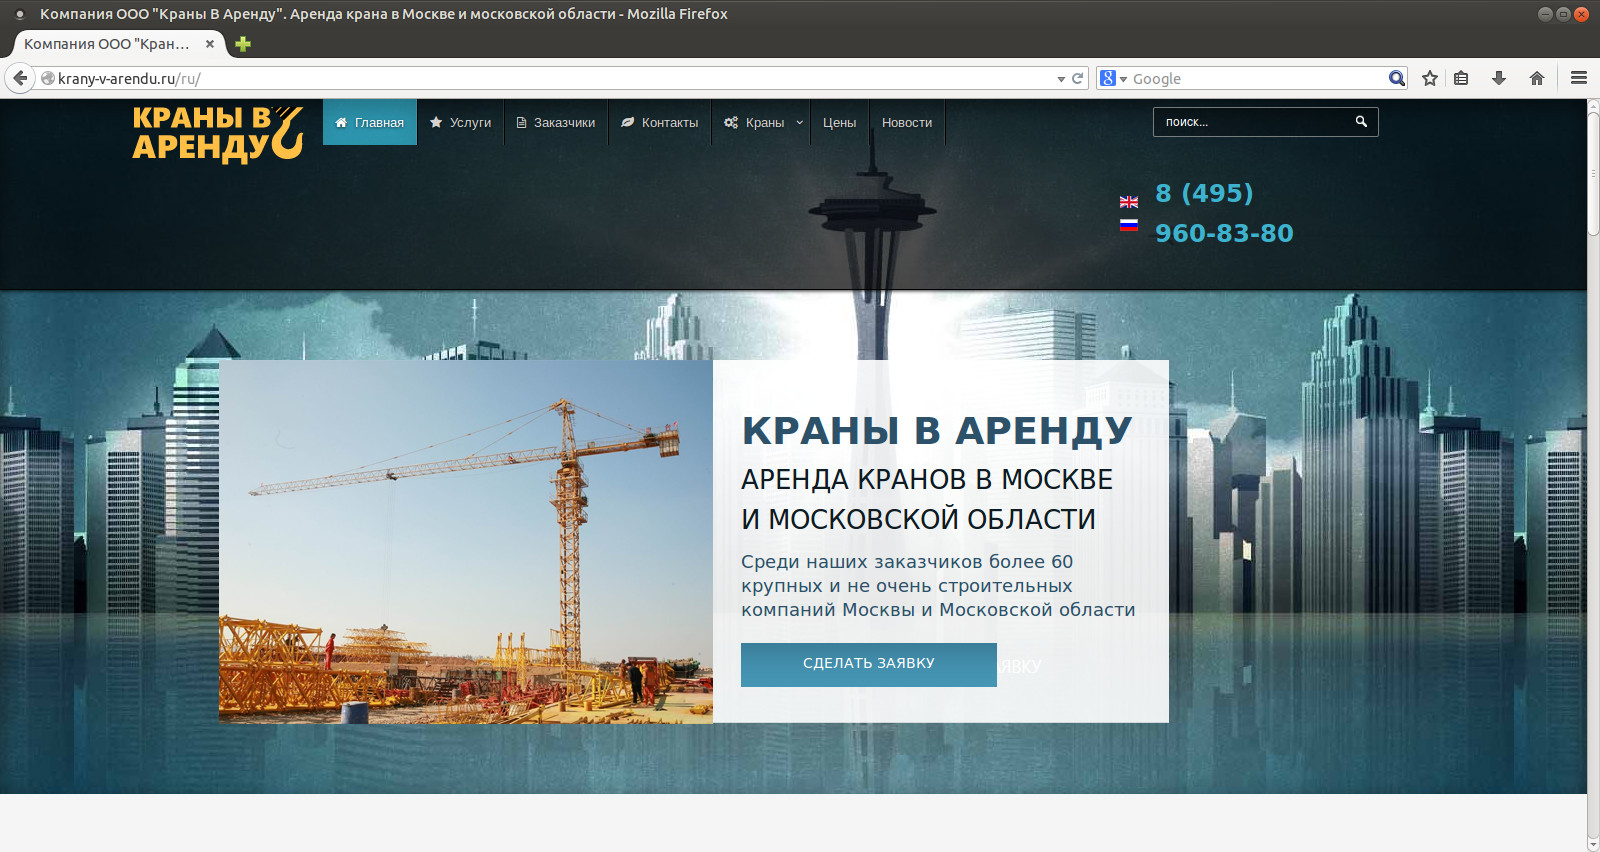This screenshot has height=852, width=1600.
Task: Click the Краны в Аренду logo
Action: (218, 132)
